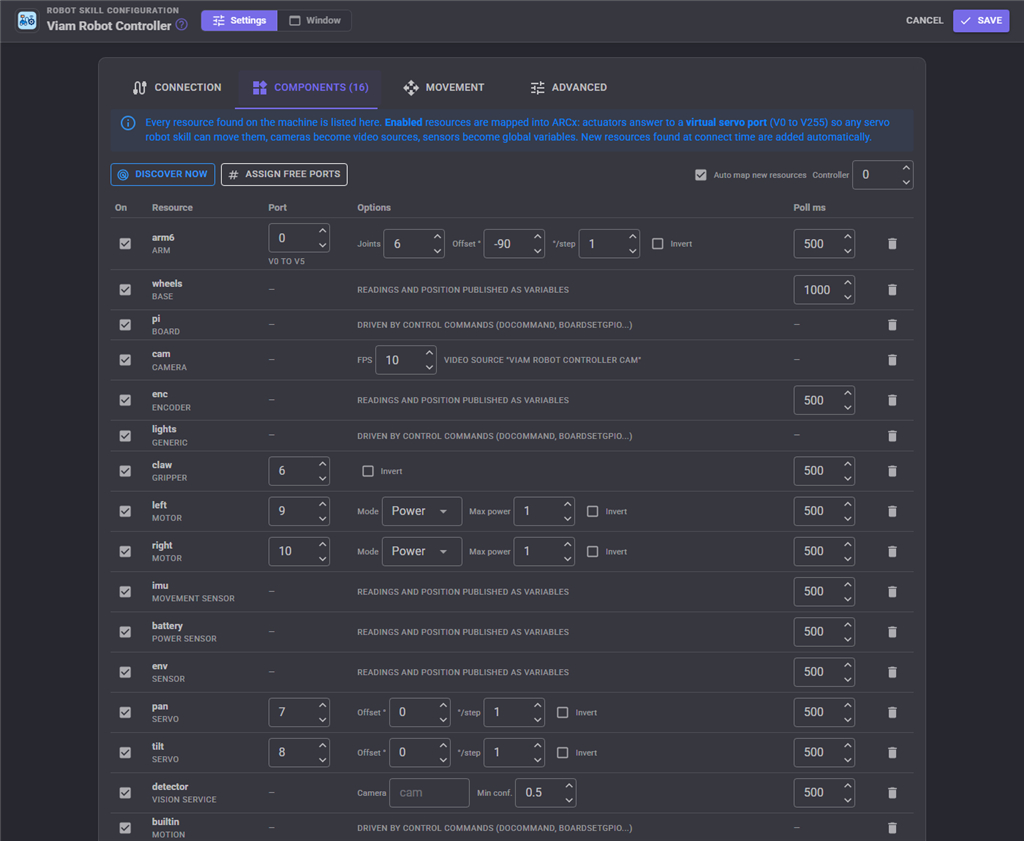Toggle Auto map new resources checkbox

[x=701, y=175]
